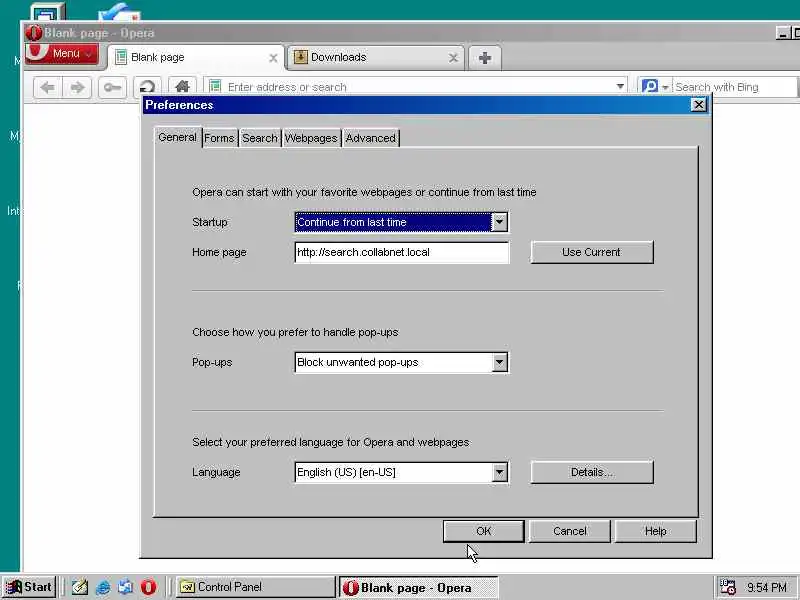800x600 pixels.
Task: Open the Windows Start menu
Action: (x=29, y=587)
